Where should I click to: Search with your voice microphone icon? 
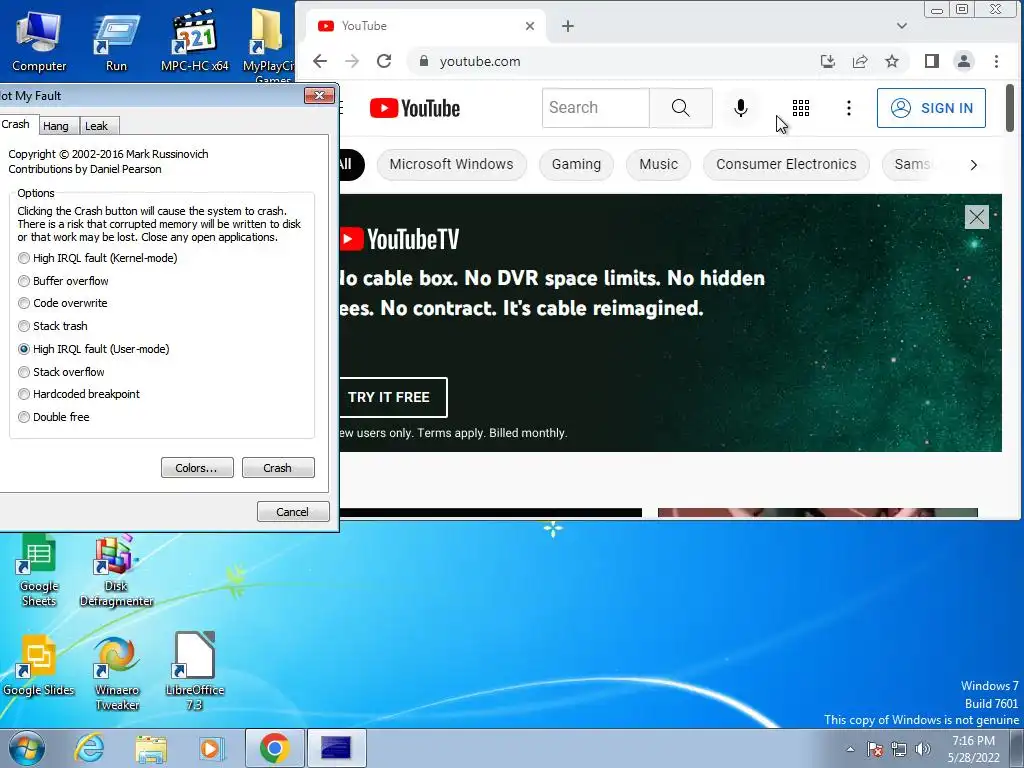[741, 108]
